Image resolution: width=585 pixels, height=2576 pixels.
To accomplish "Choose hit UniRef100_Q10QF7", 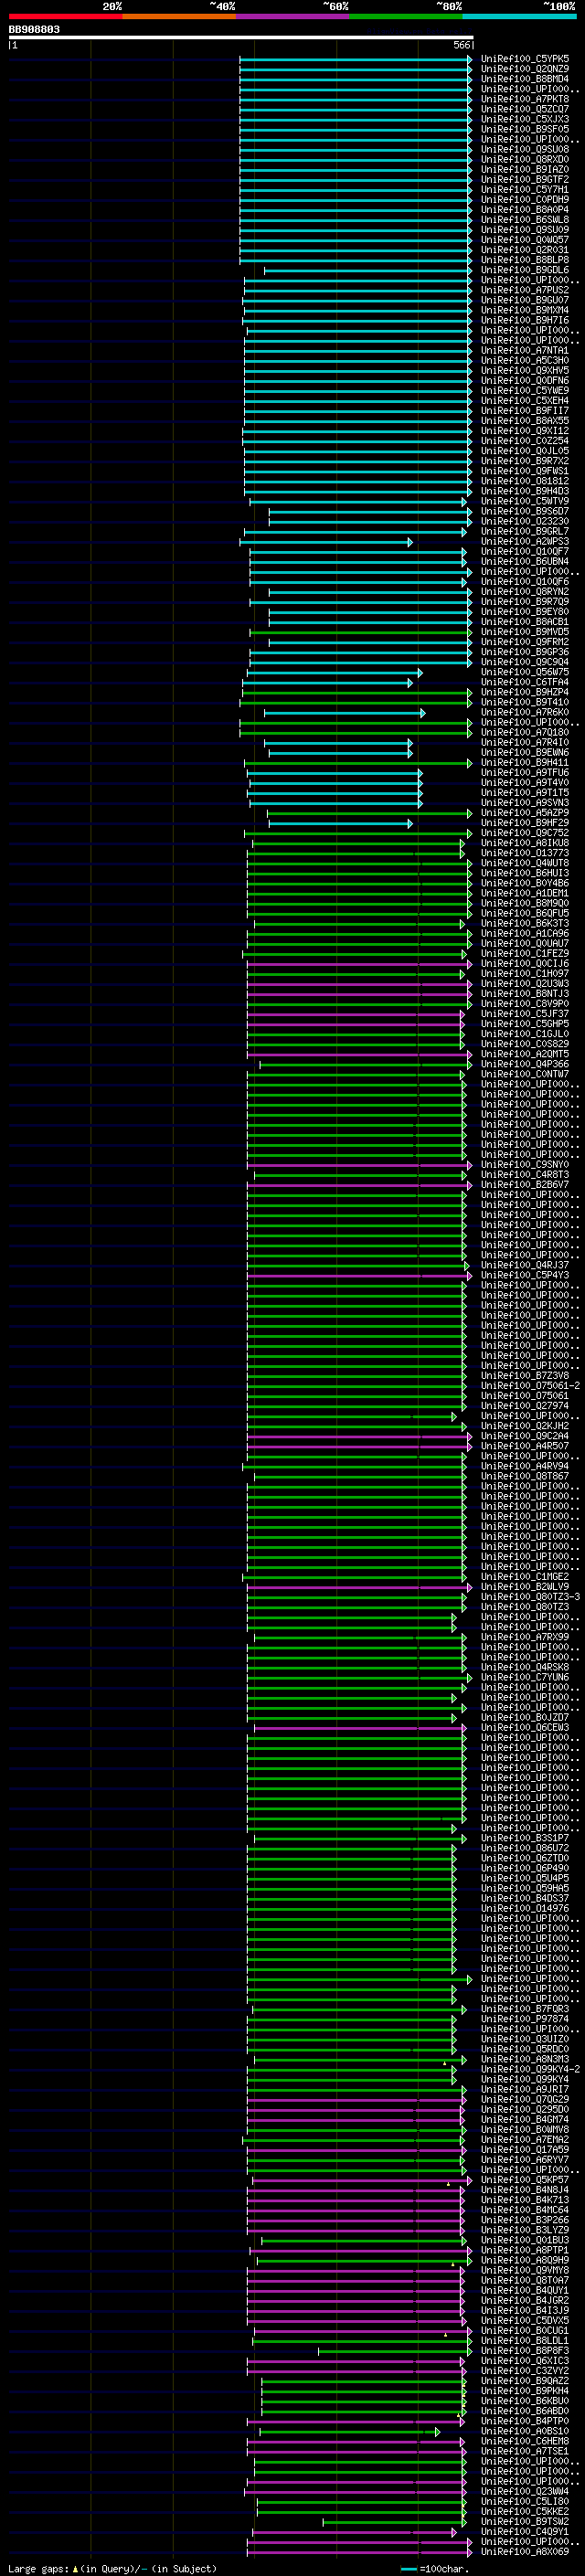I will click(525, 552).
